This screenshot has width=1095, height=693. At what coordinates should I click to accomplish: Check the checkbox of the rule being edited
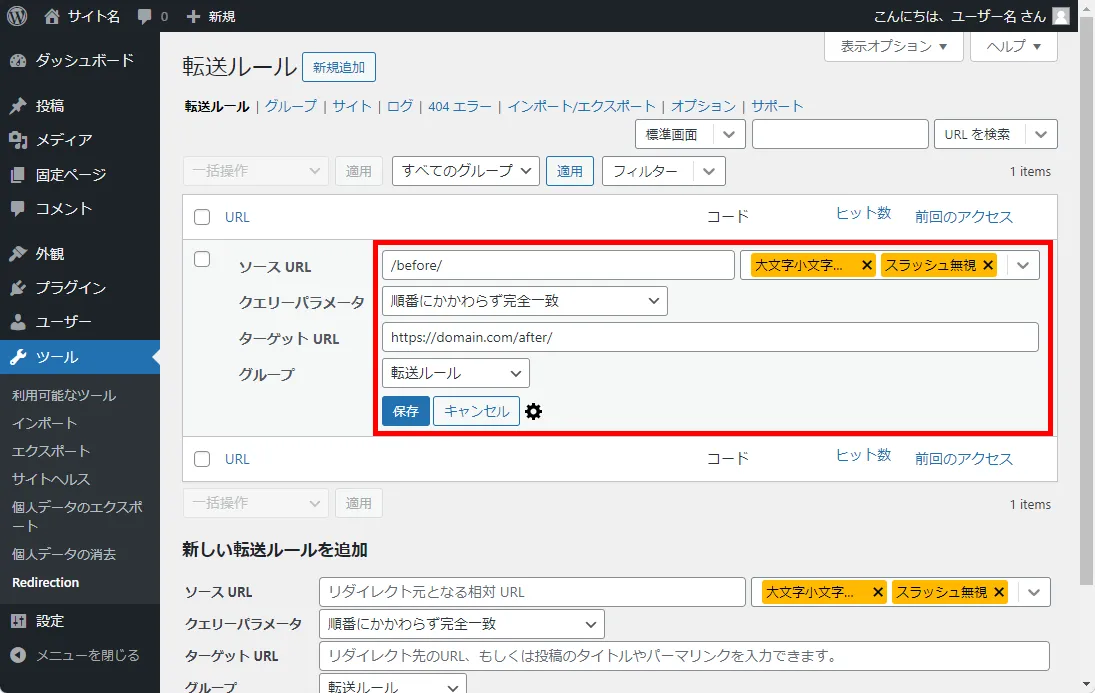click(x=201, y=258)
